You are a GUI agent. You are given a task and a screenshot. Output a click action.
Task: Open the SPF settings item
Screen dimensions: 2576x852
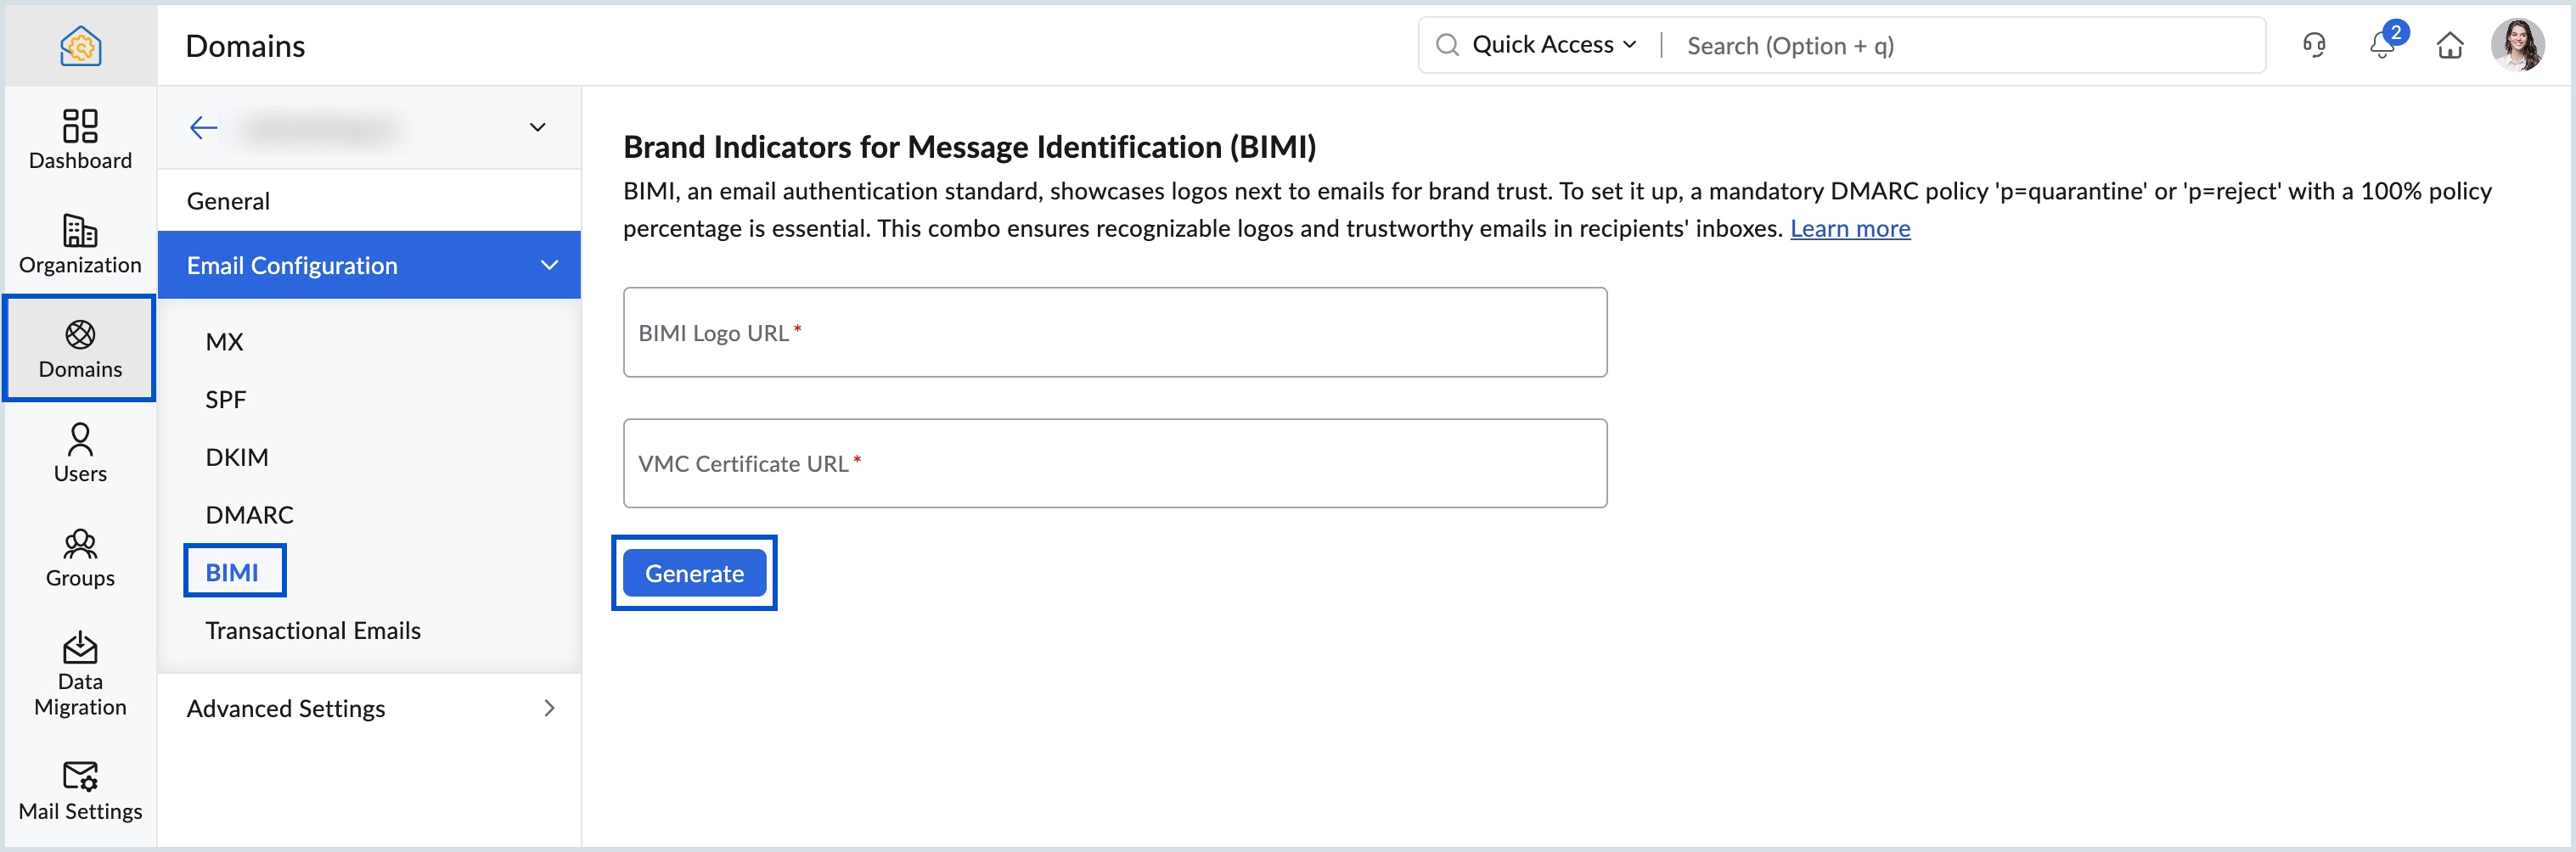click(x=225, y=400)
